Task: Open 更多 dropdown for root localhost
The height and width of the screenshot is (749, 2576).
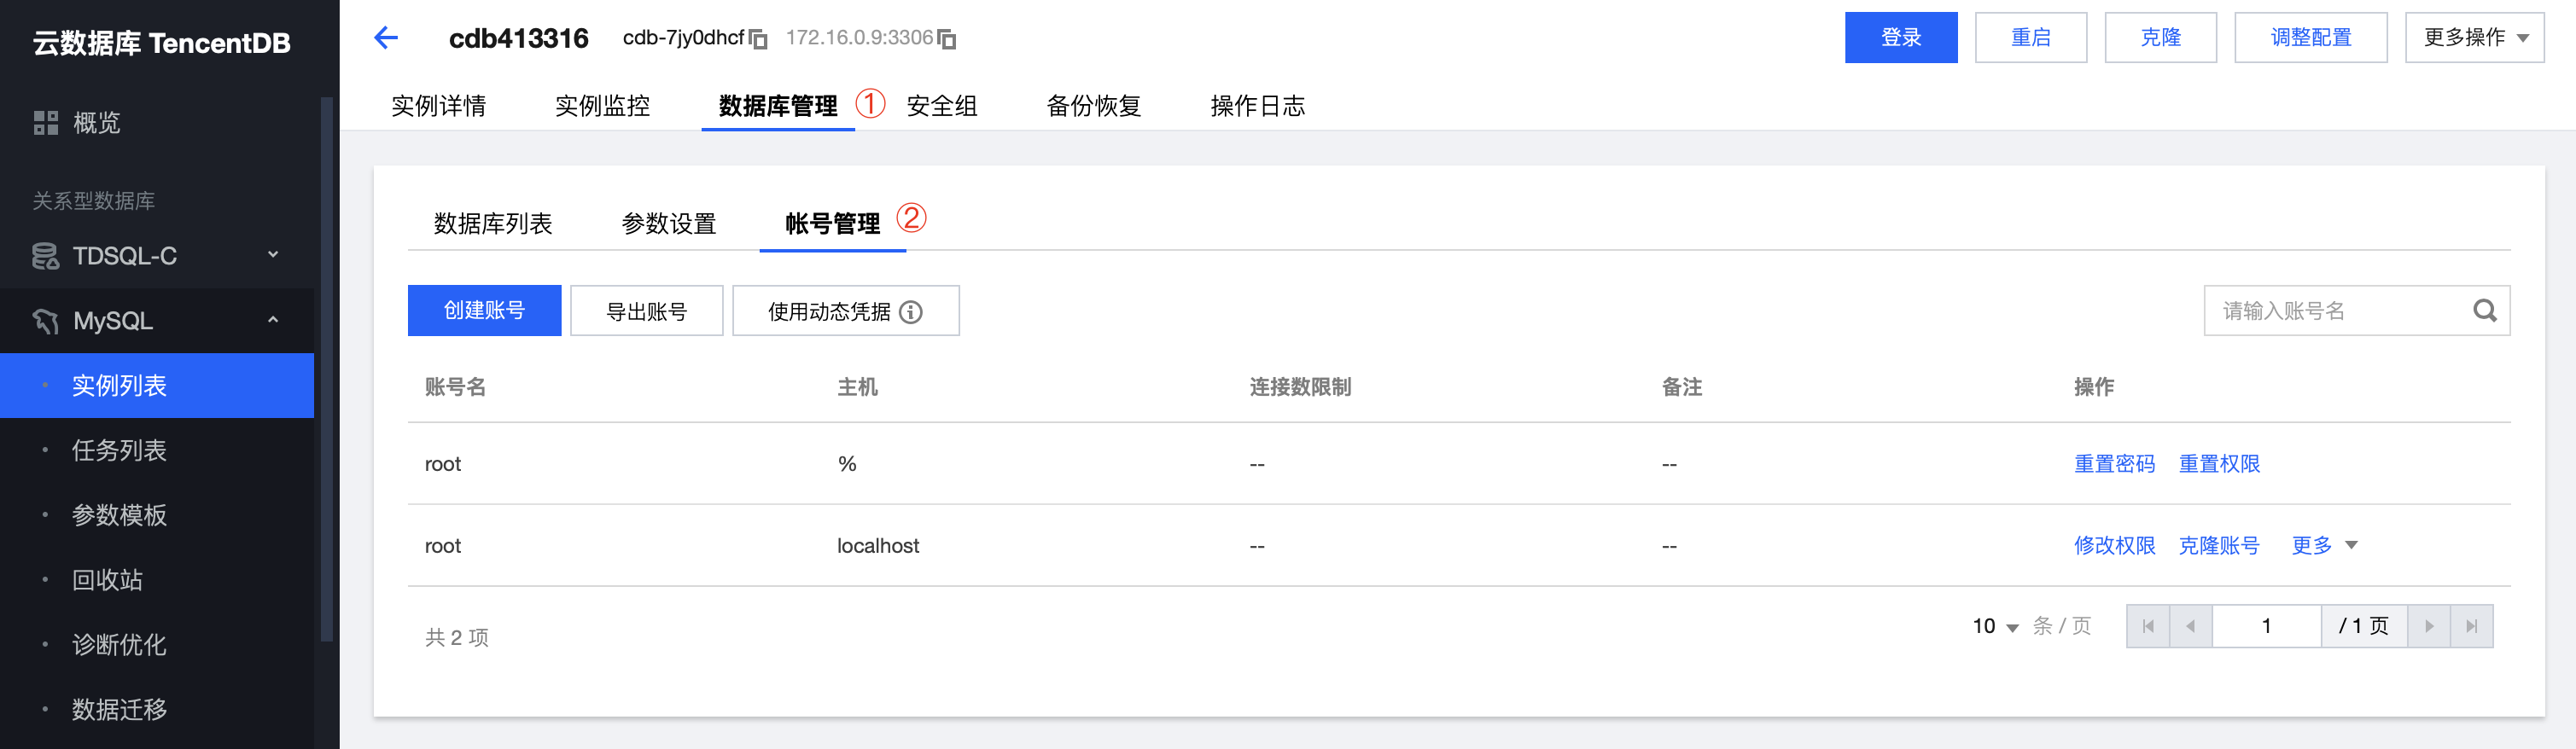Action: [x=2324, y=546]
